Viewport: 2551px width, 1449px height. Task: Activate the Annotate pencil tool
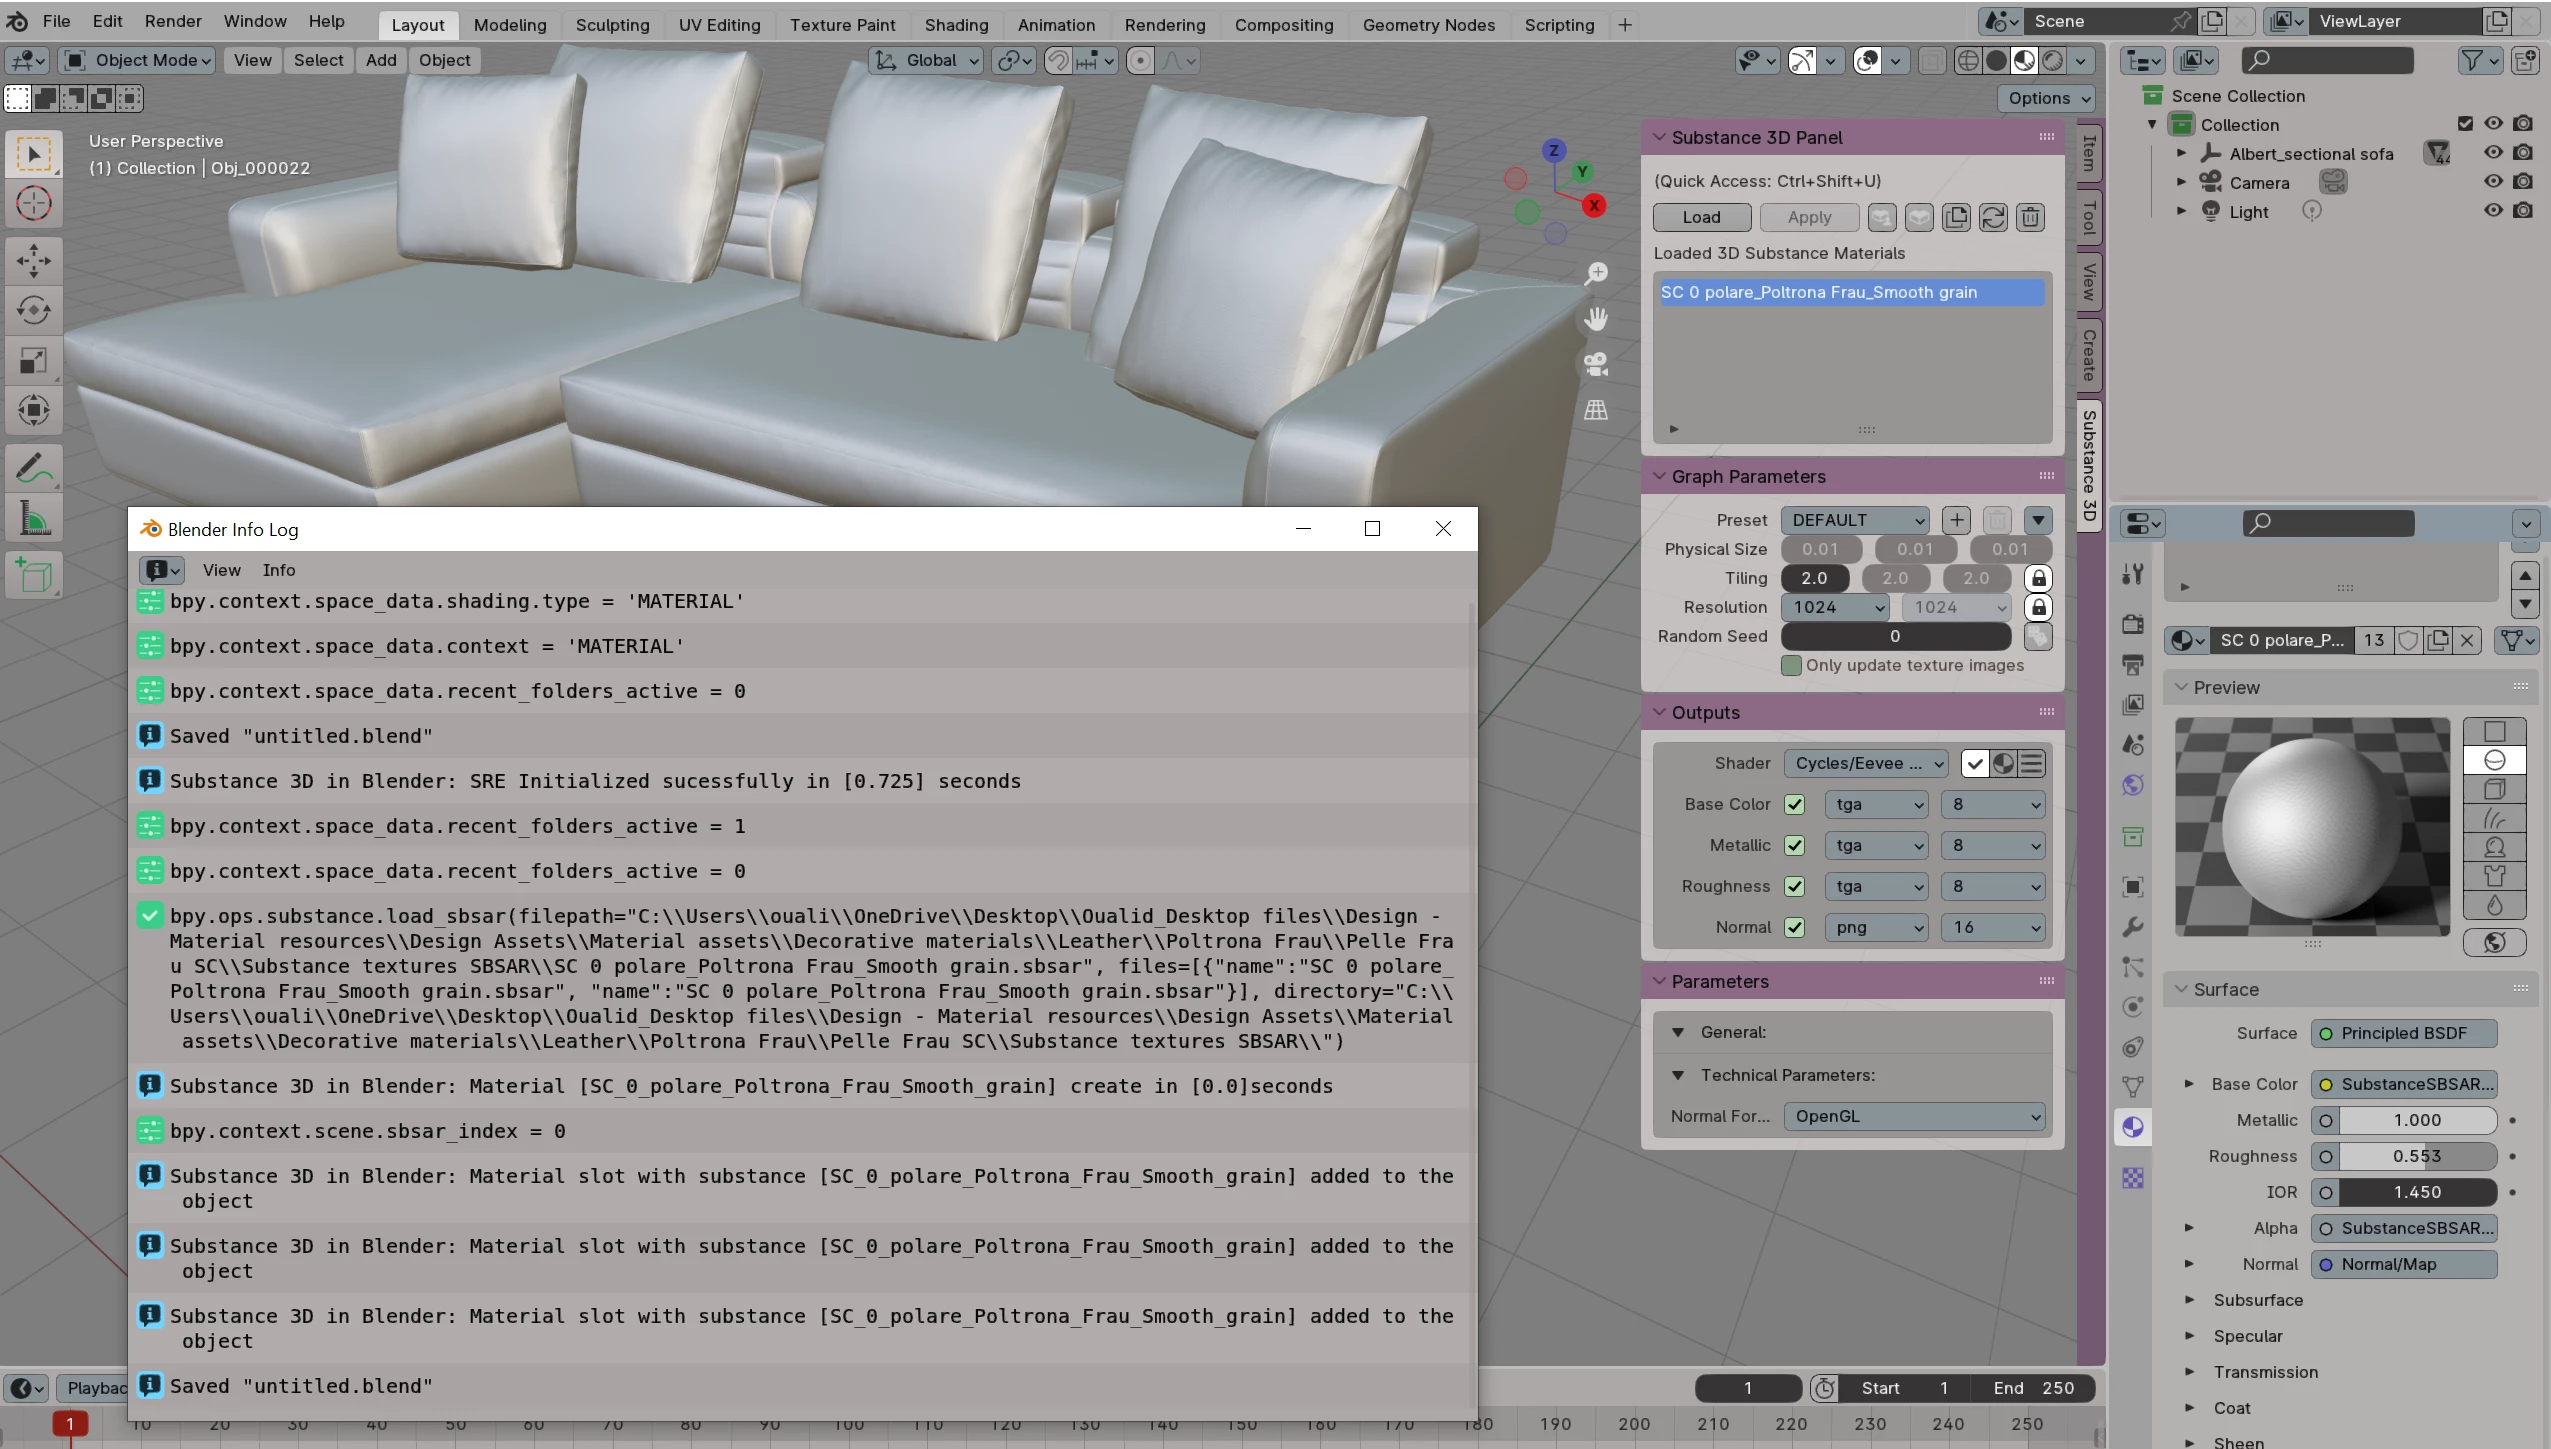pos(34,468)
